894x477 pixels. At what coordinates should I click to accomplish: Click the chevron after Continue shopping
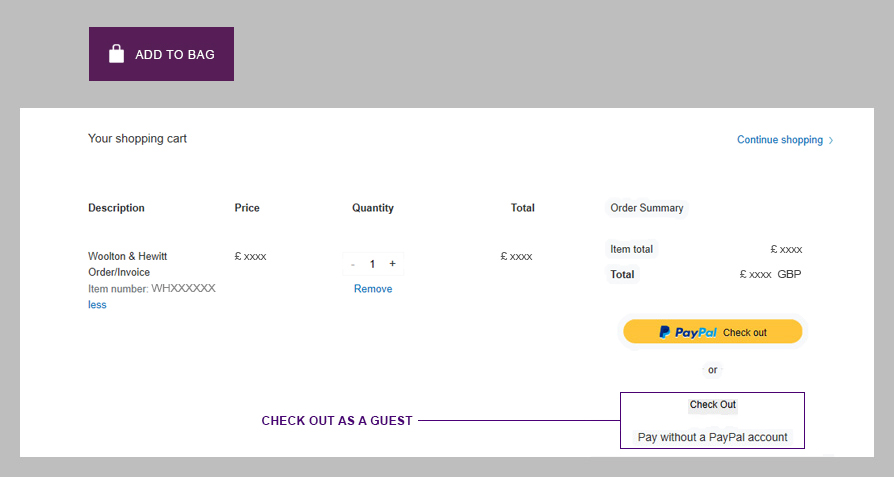pyautogui.click(x=831, y=140)
